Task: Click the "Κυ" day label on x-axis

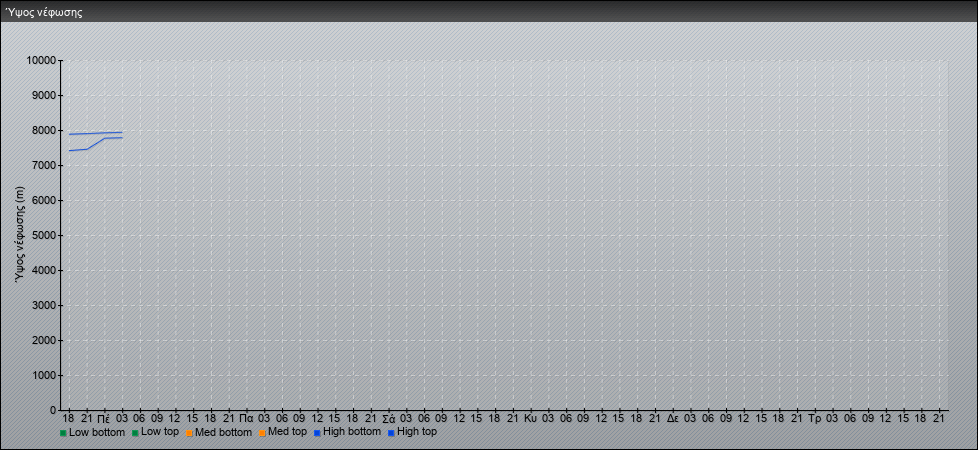Action: (531, 418)
